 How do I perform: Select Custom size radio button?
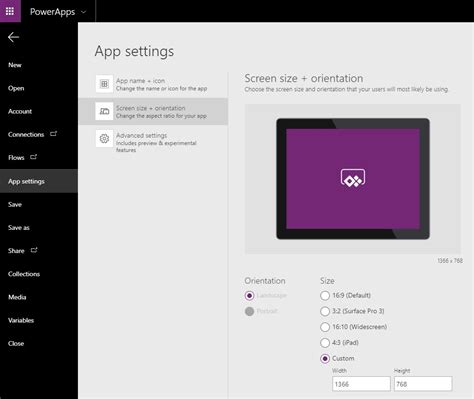click(325, 358)
